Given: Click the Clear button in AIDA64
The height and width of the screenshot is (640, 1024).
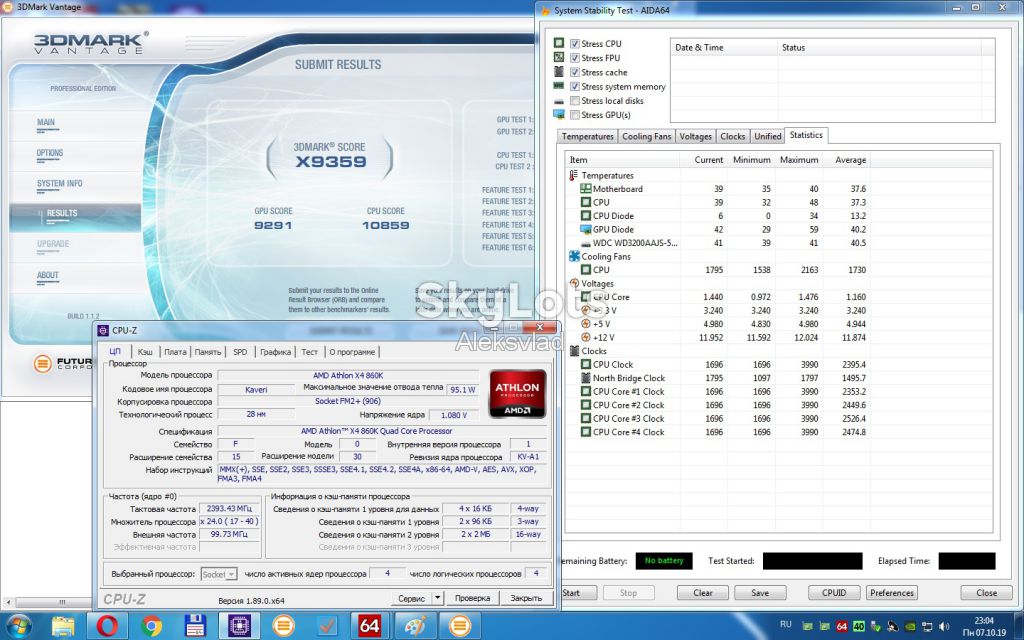Looking at the screenshot, I should [x=703, y=593].
